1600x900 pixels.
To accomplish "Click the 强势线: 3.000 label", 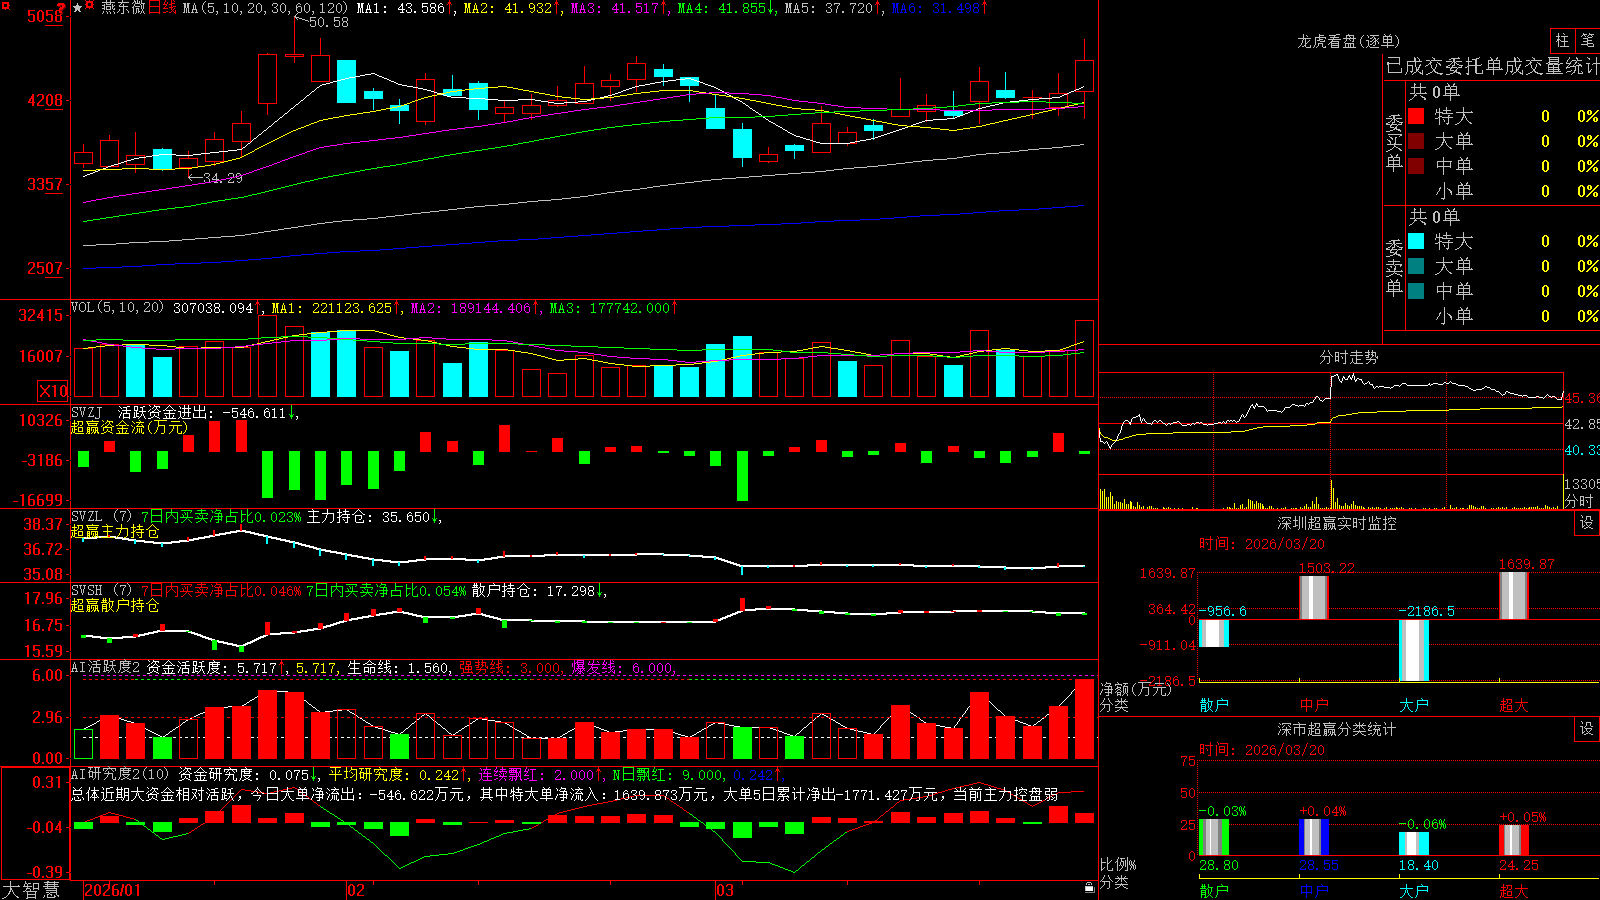I will [511, 667].
